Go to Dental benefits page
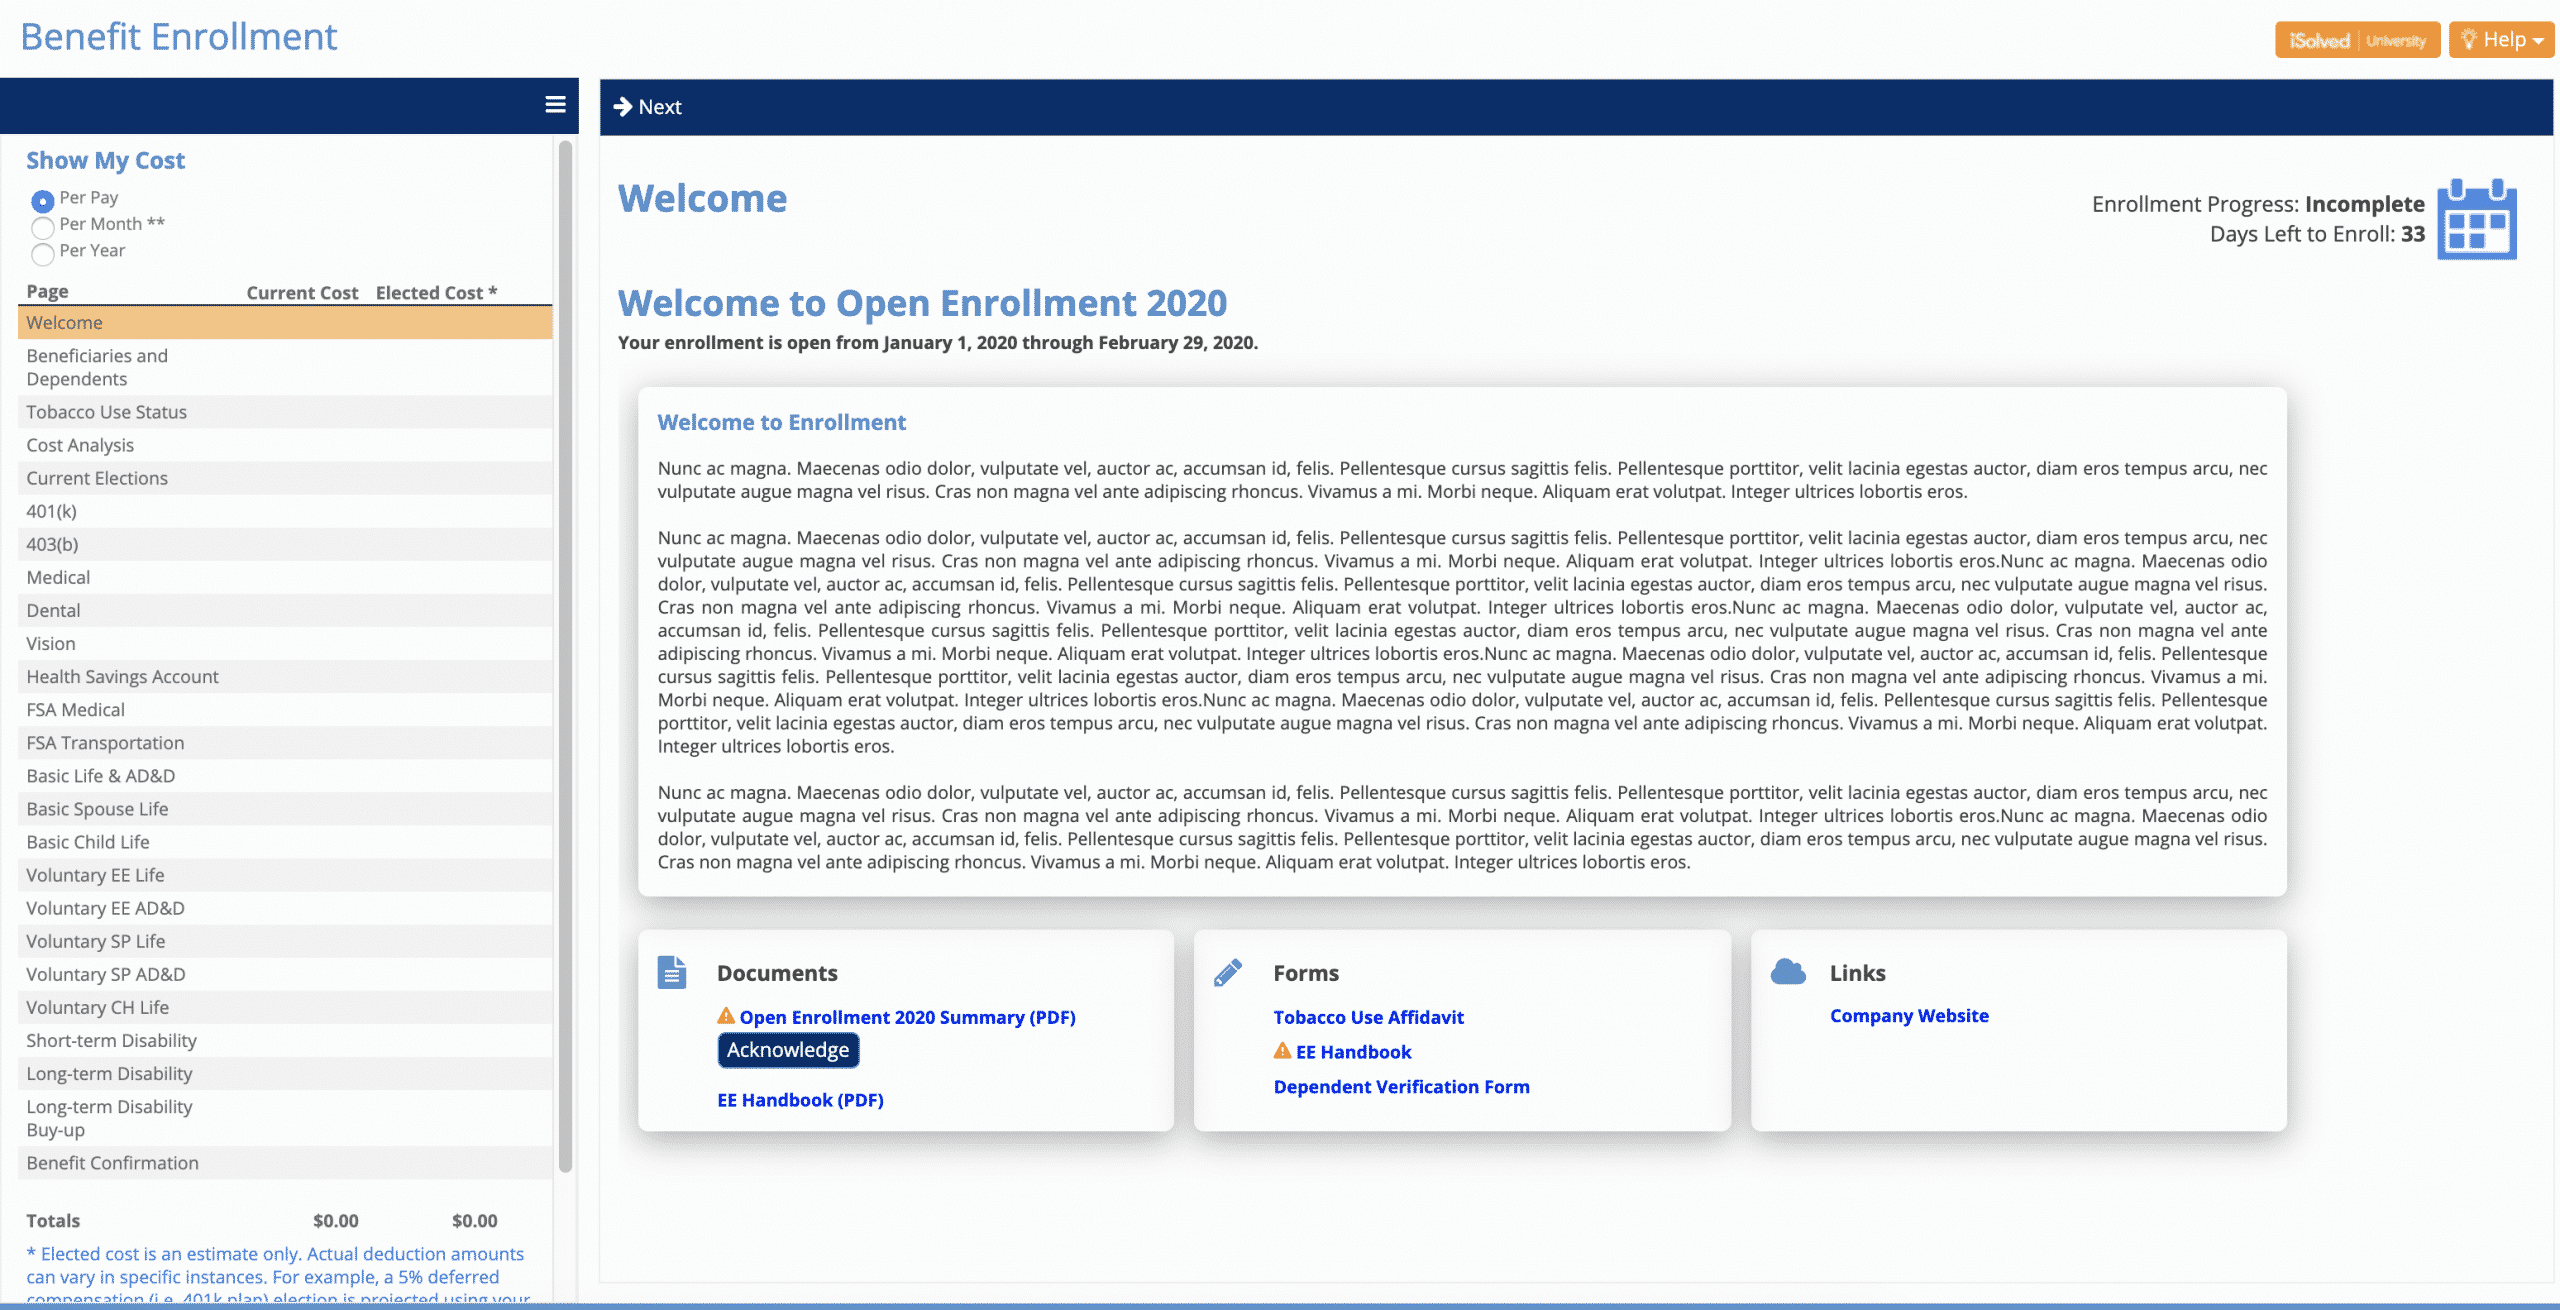The height and width of the screenshot is (1310, 2560). click(x=285, y=610)
